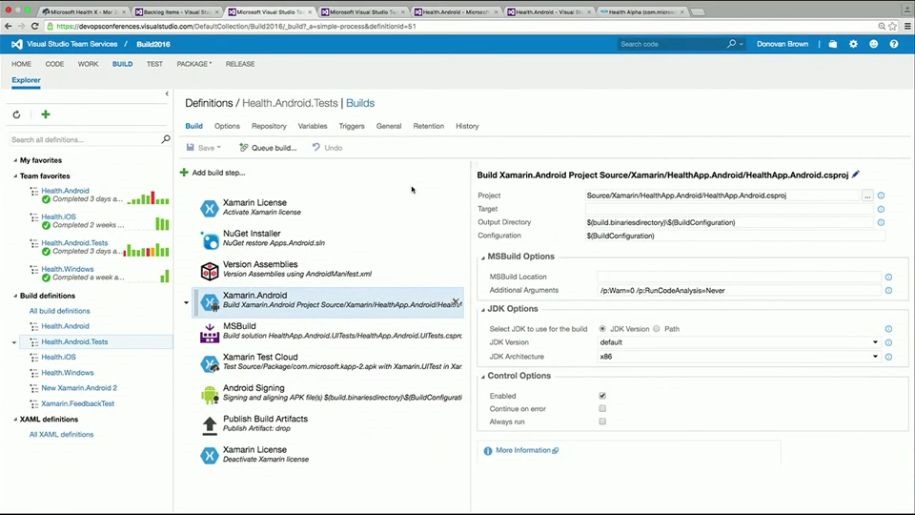The height and width of the screenshot is (515, 915).
Task: Open the smiley feedback icon
Action: click(x=874, y=44)
